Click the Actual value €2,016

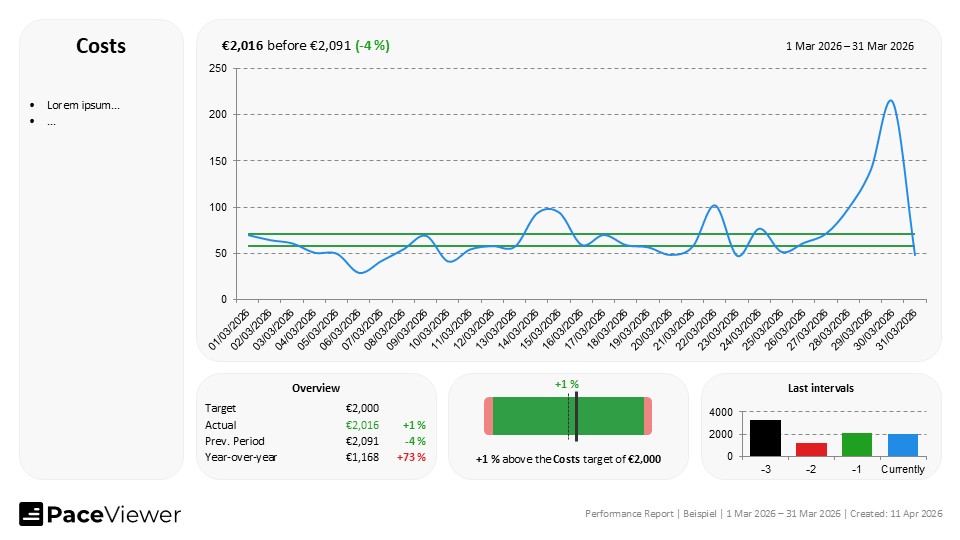coord(362,425)
